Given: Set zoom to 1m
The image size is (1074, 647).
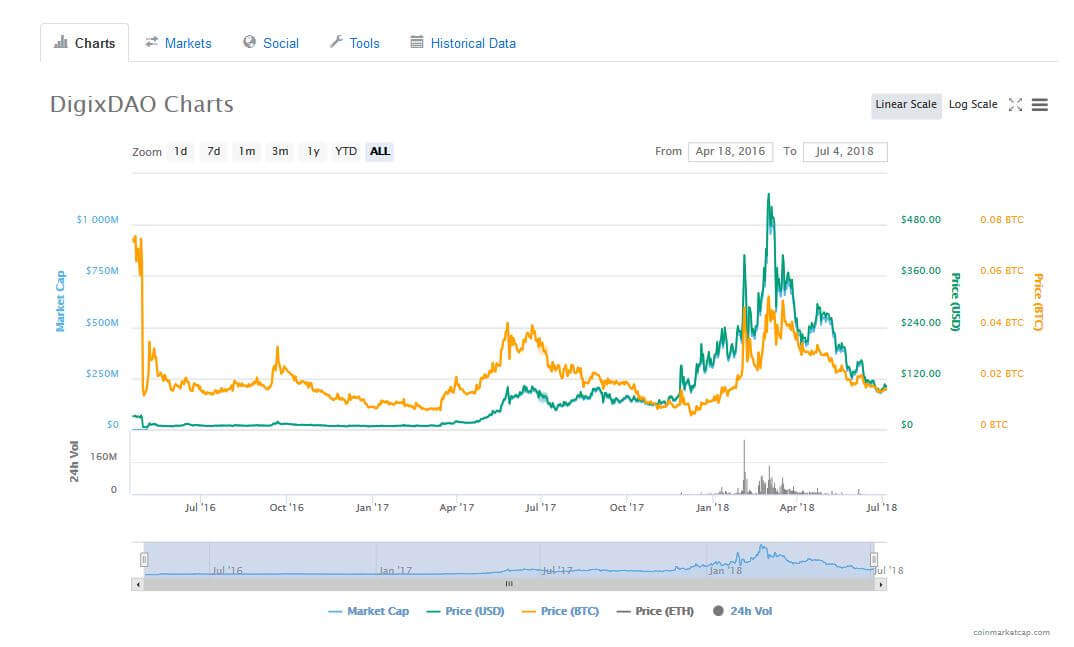Looking at the screenshot, I should click(x=247, y=151).
